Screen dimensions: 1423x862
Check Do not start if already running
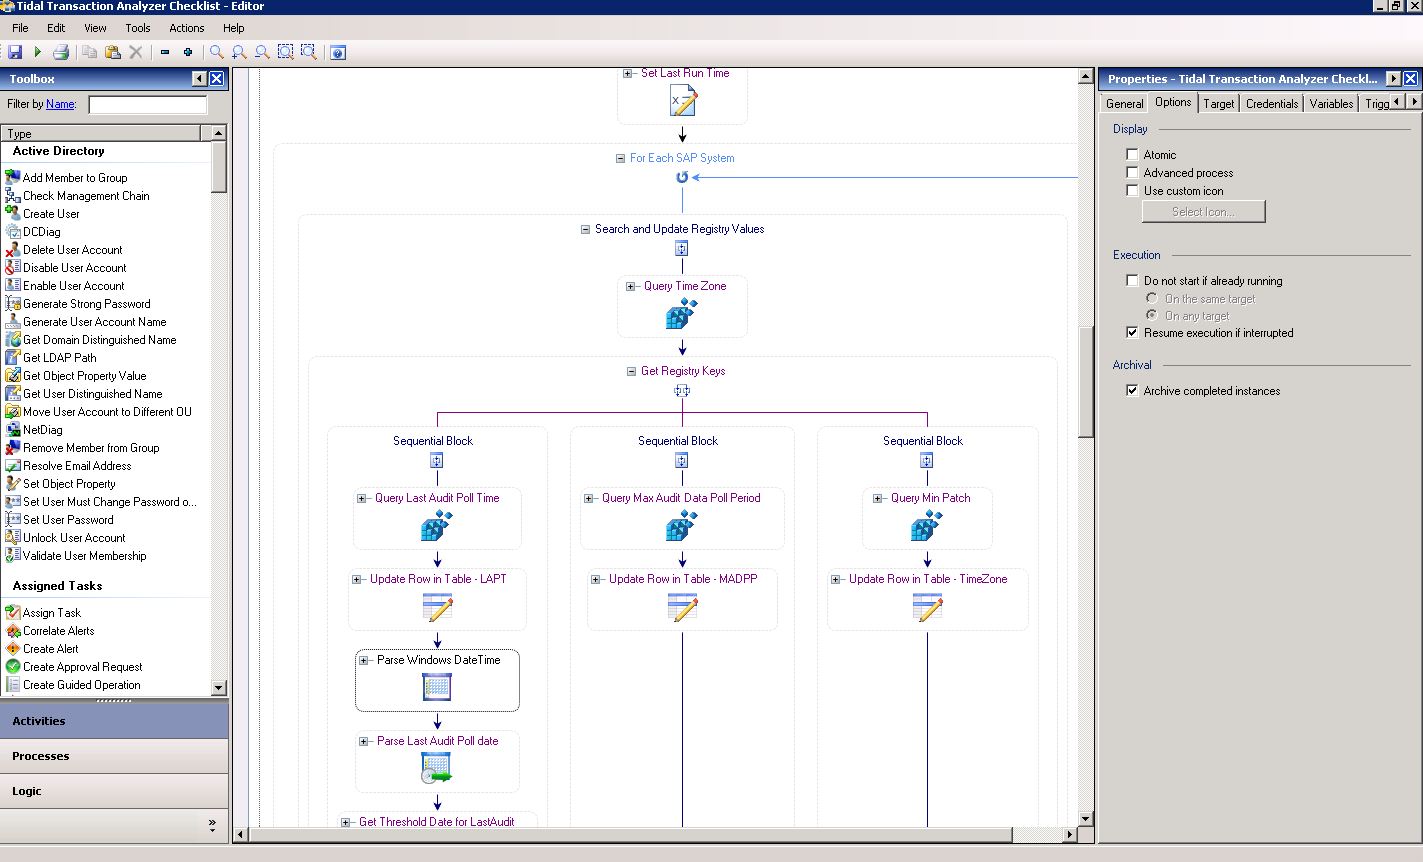click(1132, 280)
